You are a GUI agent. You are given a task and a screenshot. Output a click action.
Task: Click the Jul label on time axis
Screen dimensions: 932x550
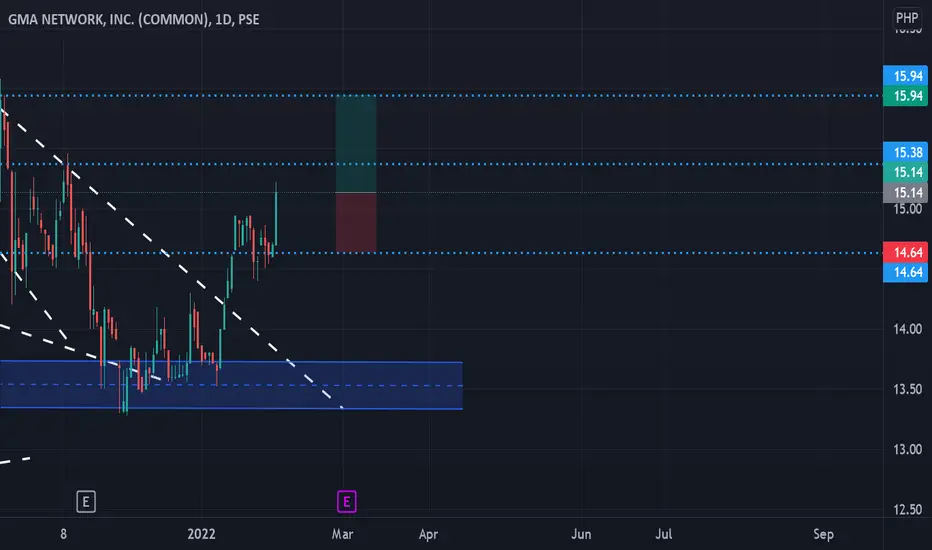pos(664,534)
